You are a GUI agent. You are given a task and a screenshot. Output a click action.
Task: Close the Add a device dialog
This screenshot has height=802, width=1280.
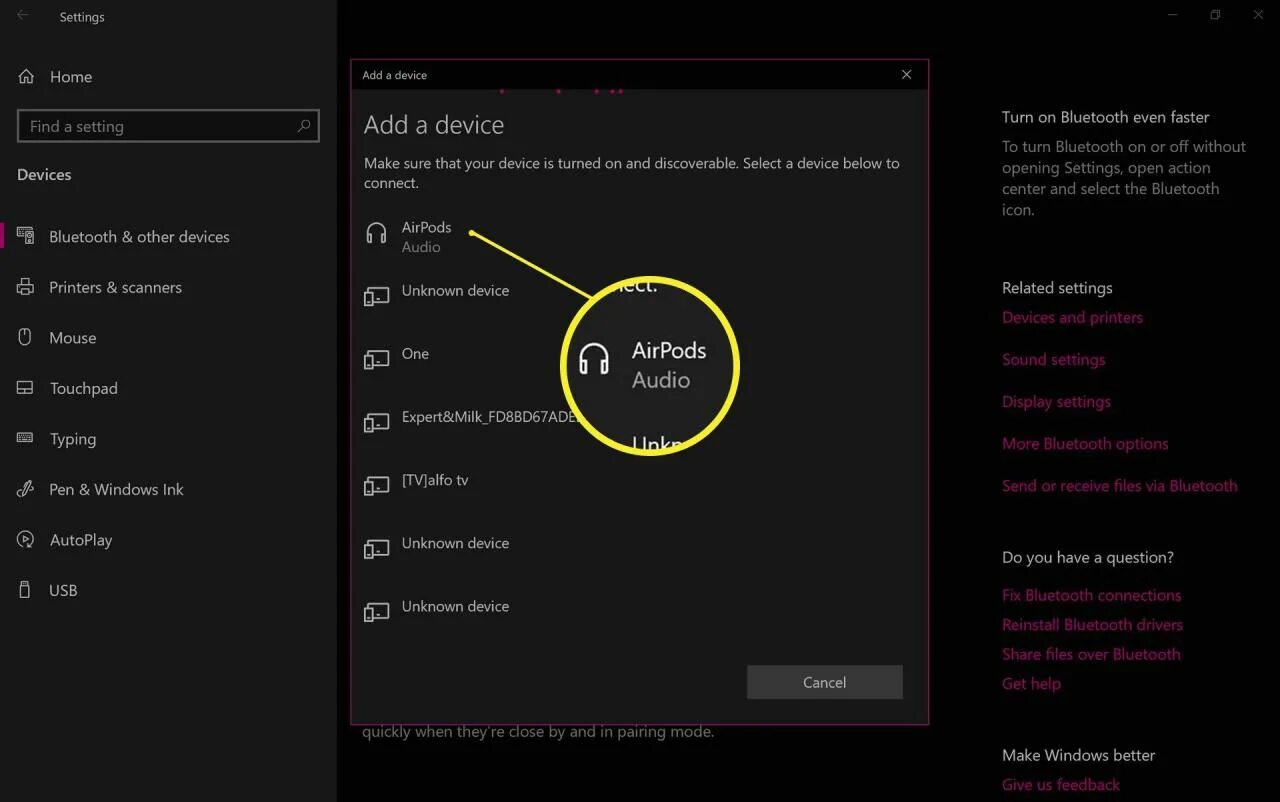pos(906,75)
